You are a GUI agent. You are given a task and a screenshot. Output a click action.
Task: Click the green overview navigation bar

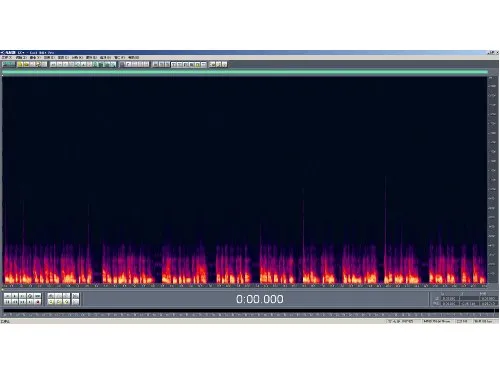pos(245,72)
